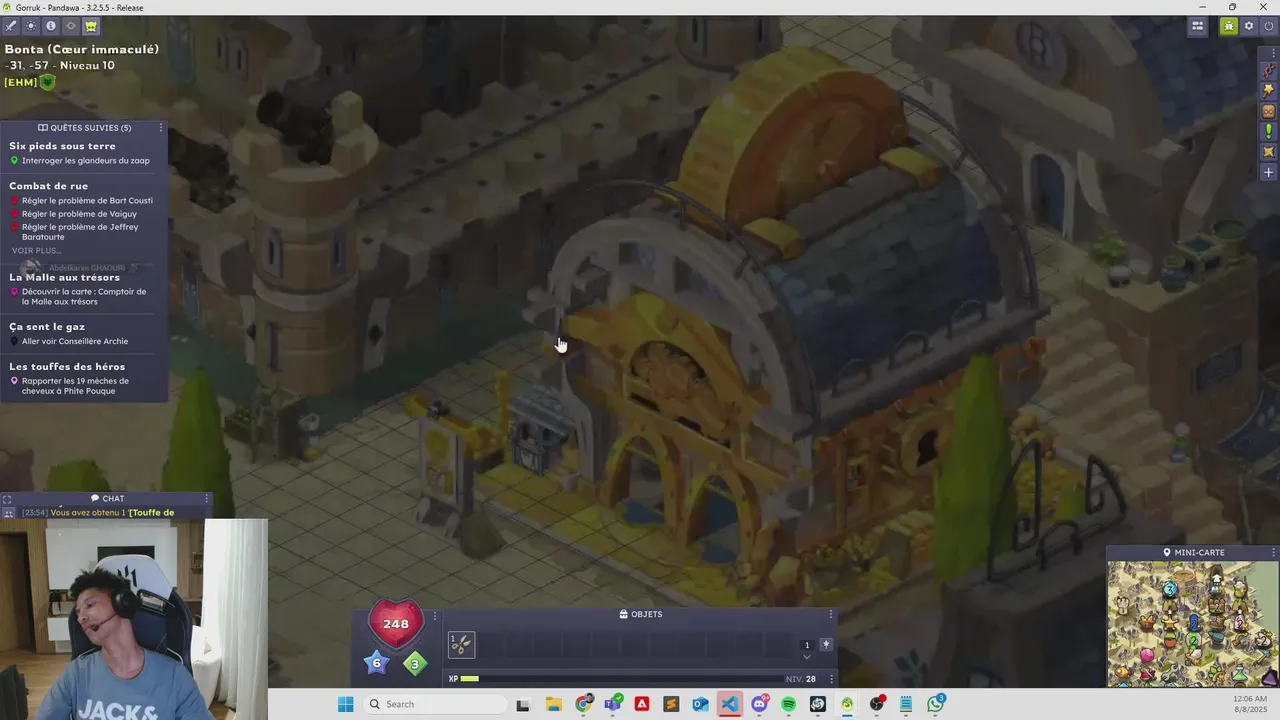This screenshot has height=720, width=1280.
Task: Click the add-bar plus button in Objets
Action: tap(826, 644)
